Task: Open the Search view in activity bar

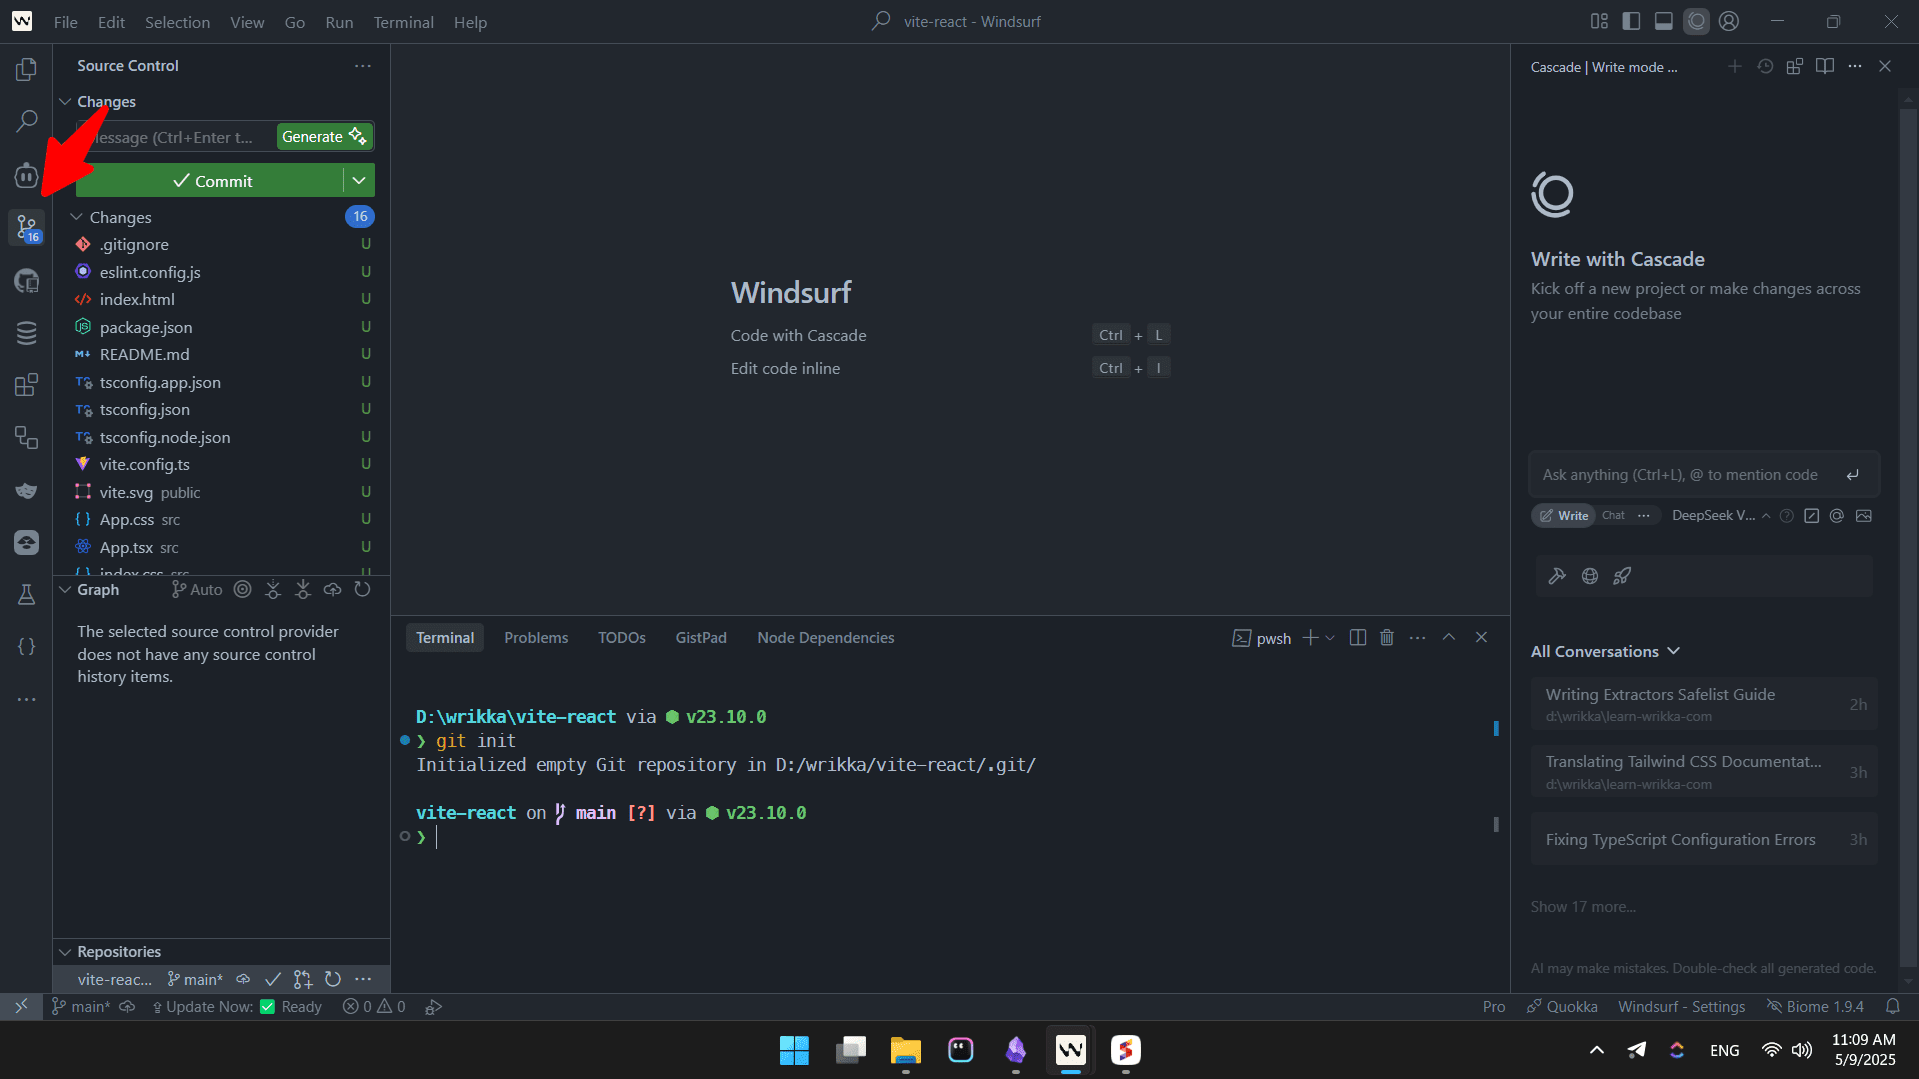Action: (27, 122)
